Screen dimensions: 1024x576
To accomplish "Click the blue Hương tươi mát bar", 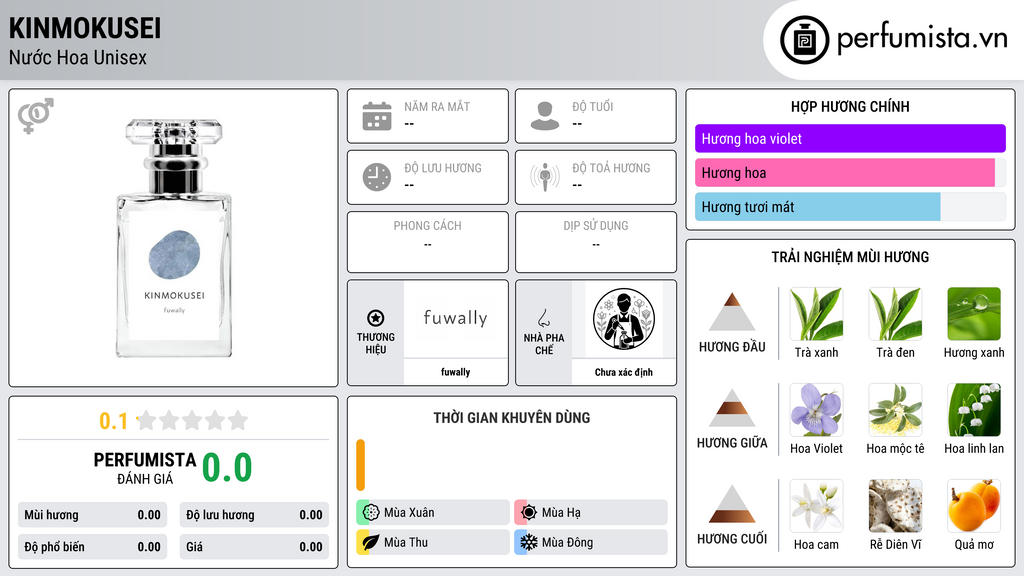I will point(818,206).
